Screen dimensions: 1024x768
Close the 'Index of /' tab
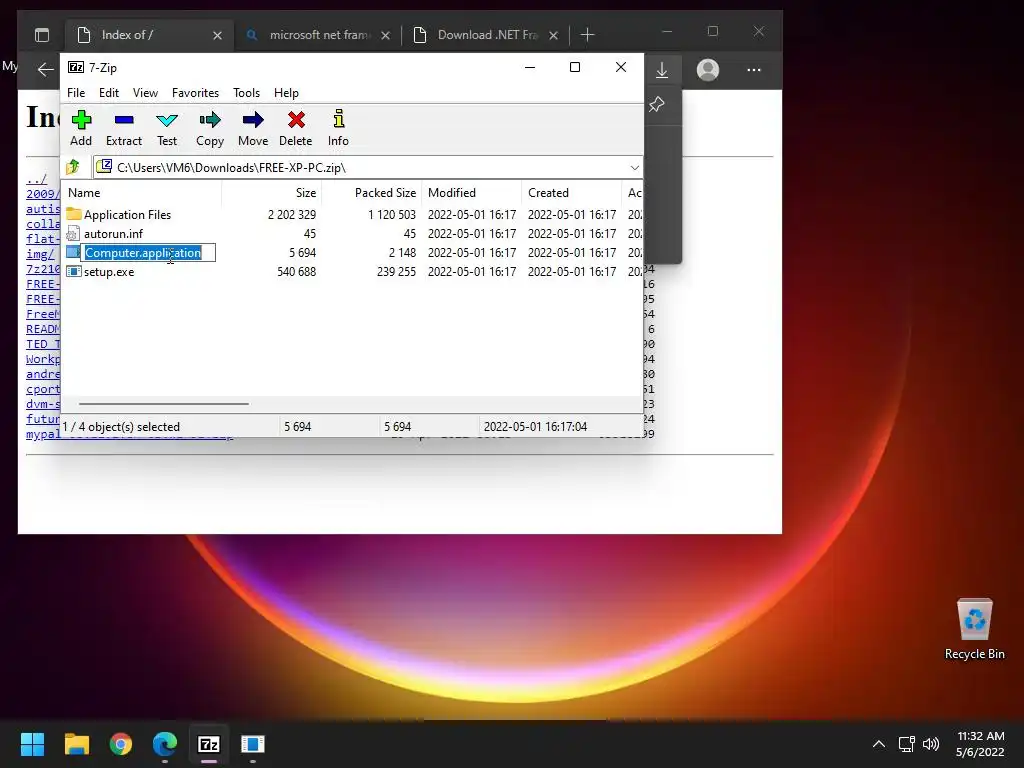coord(217,35)
